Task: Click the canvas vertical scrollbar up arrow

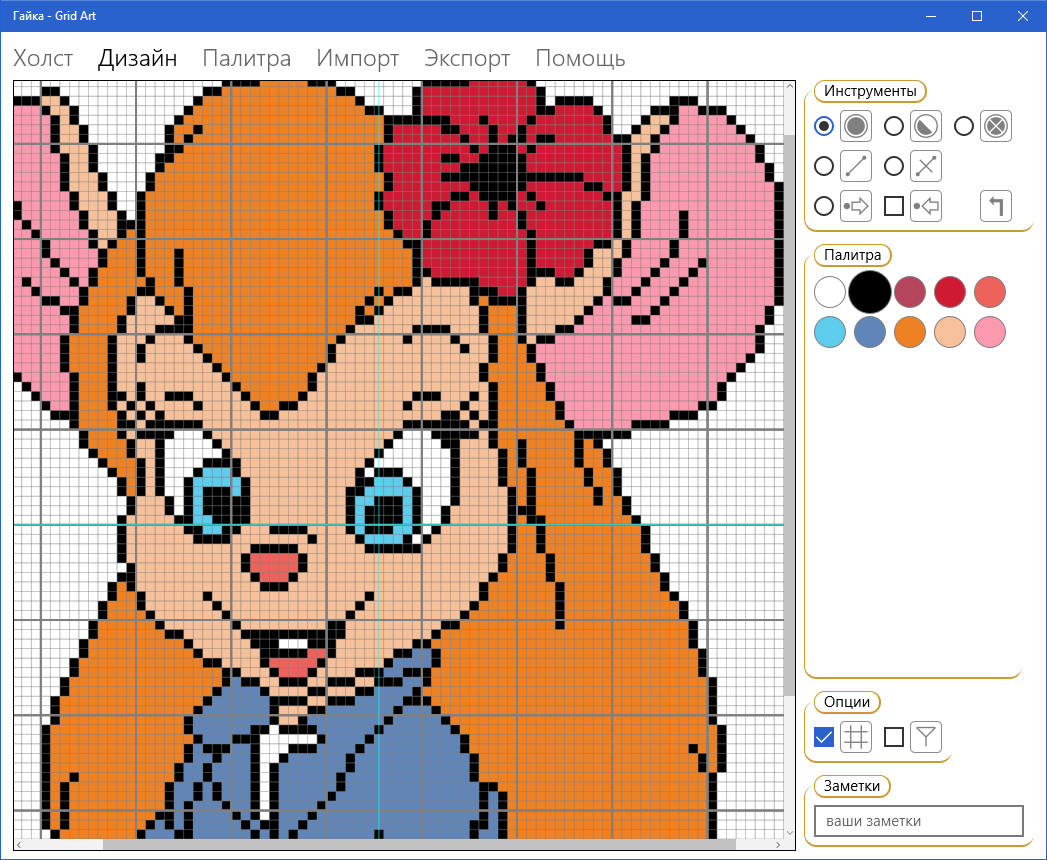Action: [790, 87]
